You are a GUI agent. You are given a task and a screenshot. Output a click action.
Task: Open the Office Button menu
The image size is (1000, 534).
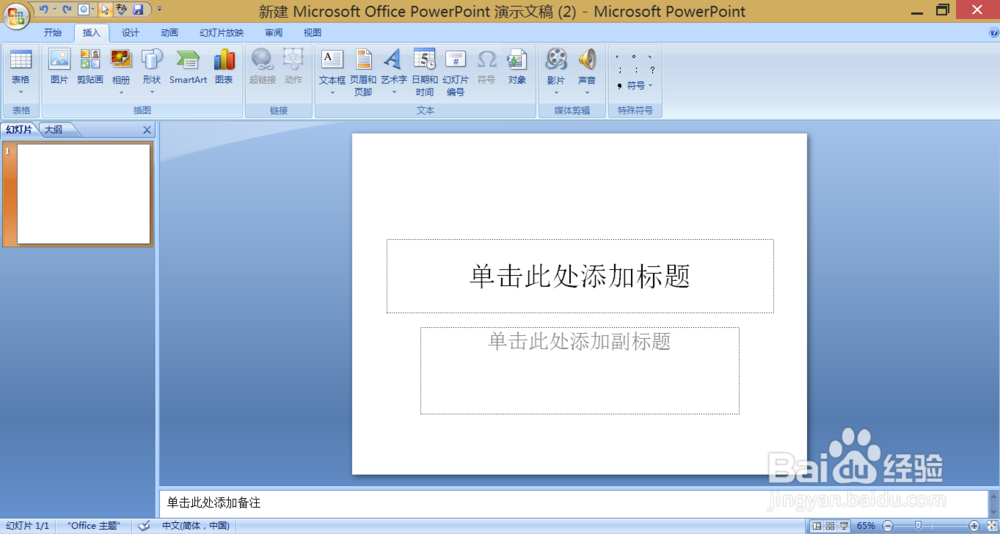(15, 15)
